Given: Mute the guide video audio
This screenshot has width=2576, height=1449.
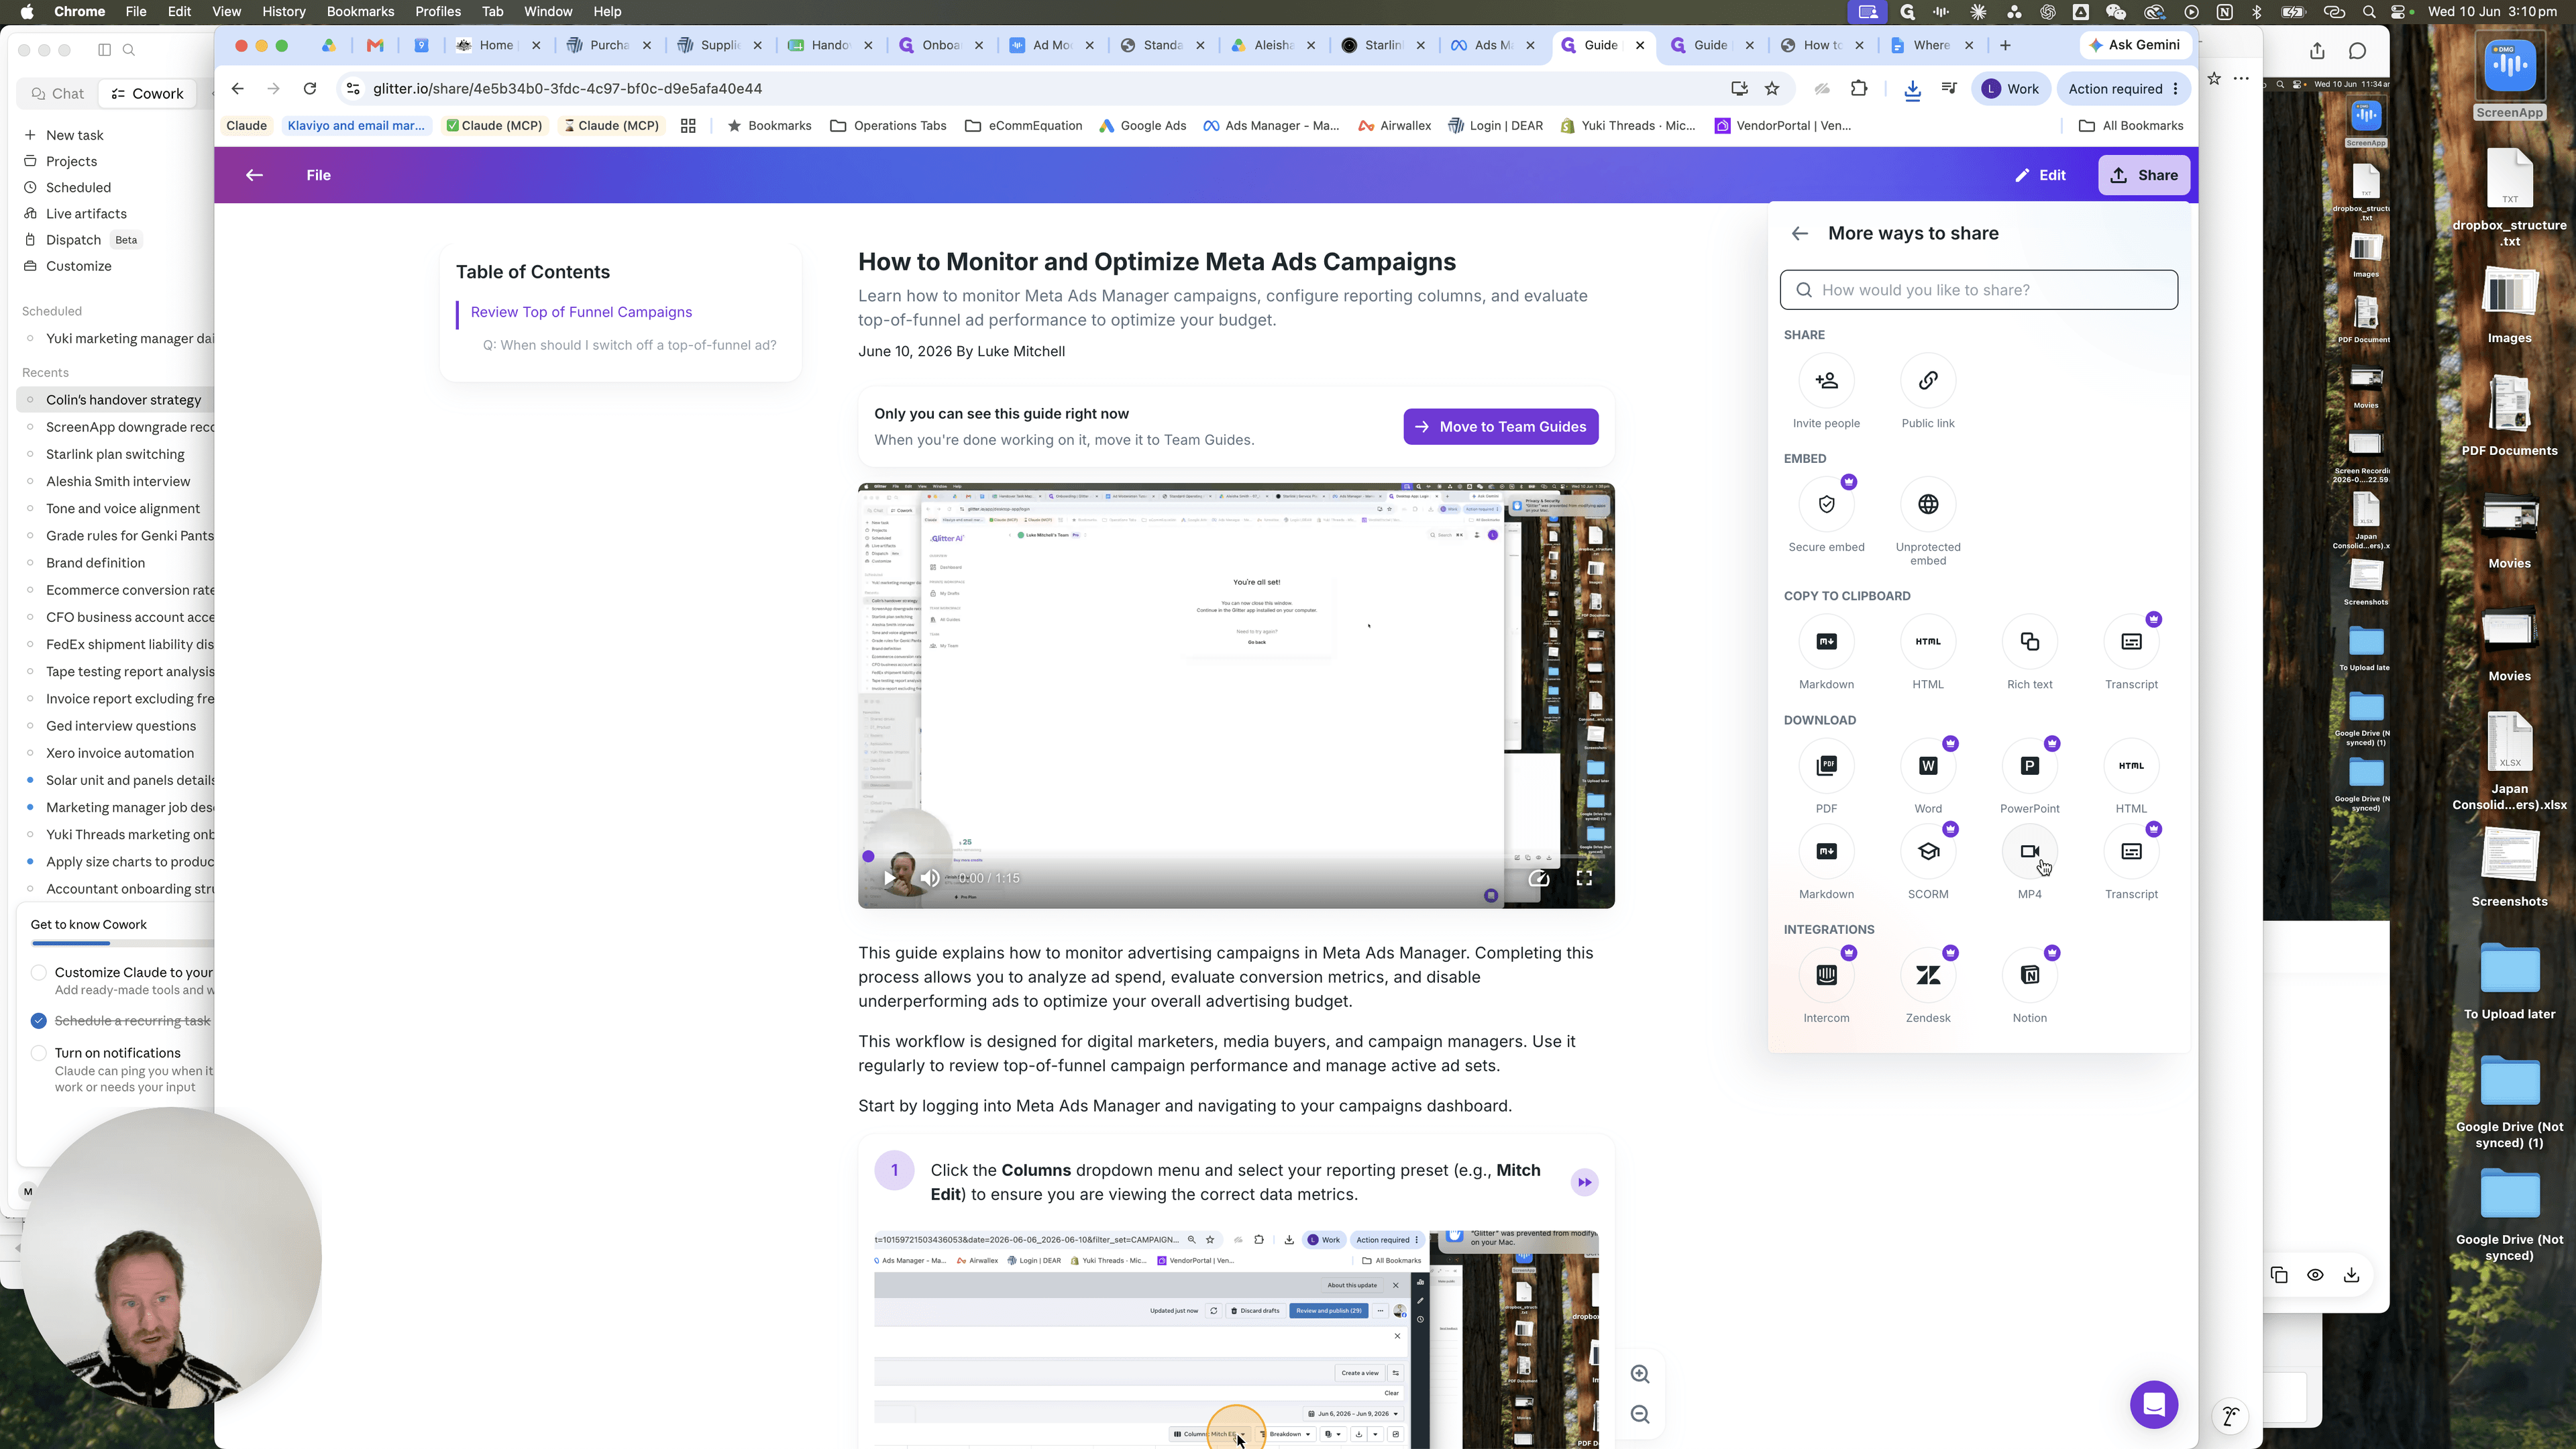Looking at the screenshot, I should pos(930,879).
